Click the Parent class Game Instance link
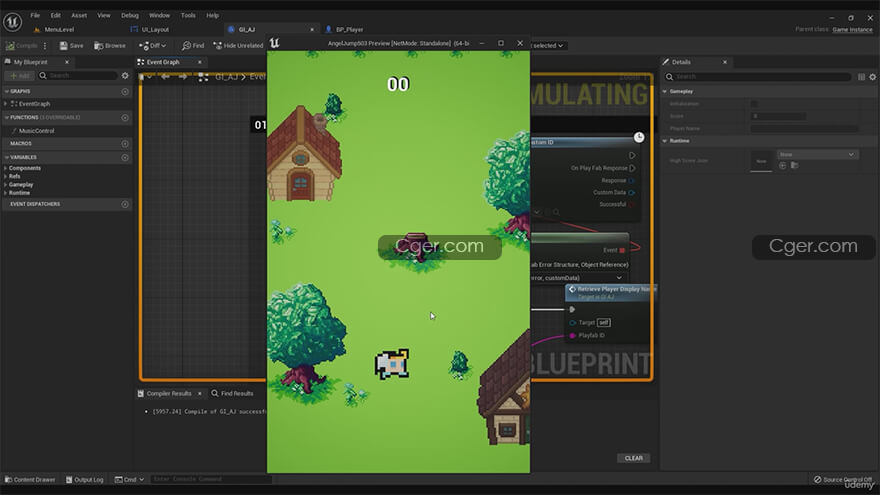This screenshot has height=495, width=880. (x=852, y=29)
